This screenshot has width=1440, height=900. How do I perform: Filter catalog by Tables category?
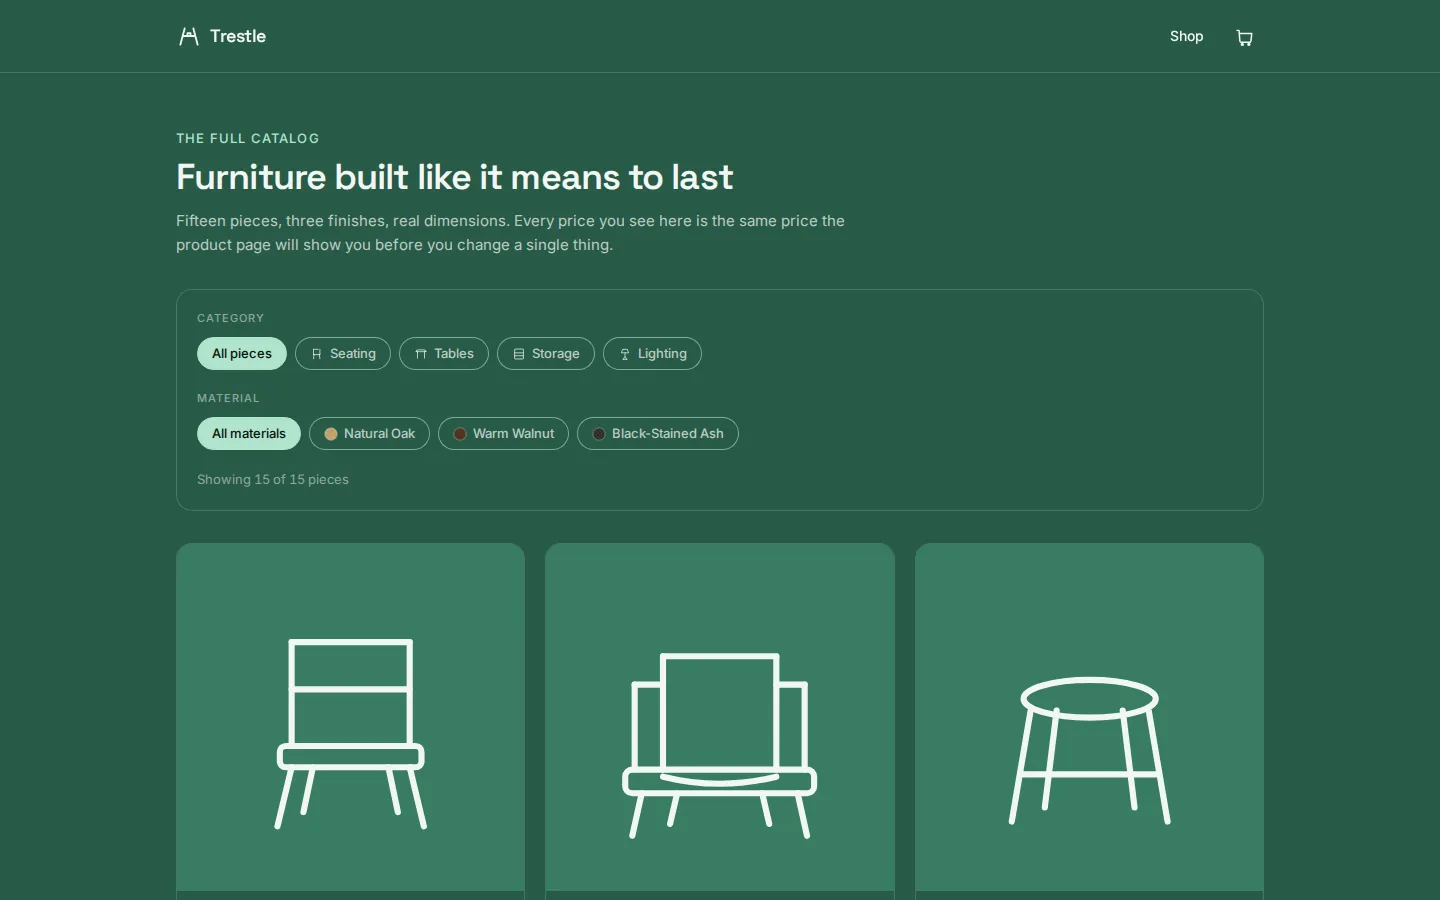click(444, 354)
